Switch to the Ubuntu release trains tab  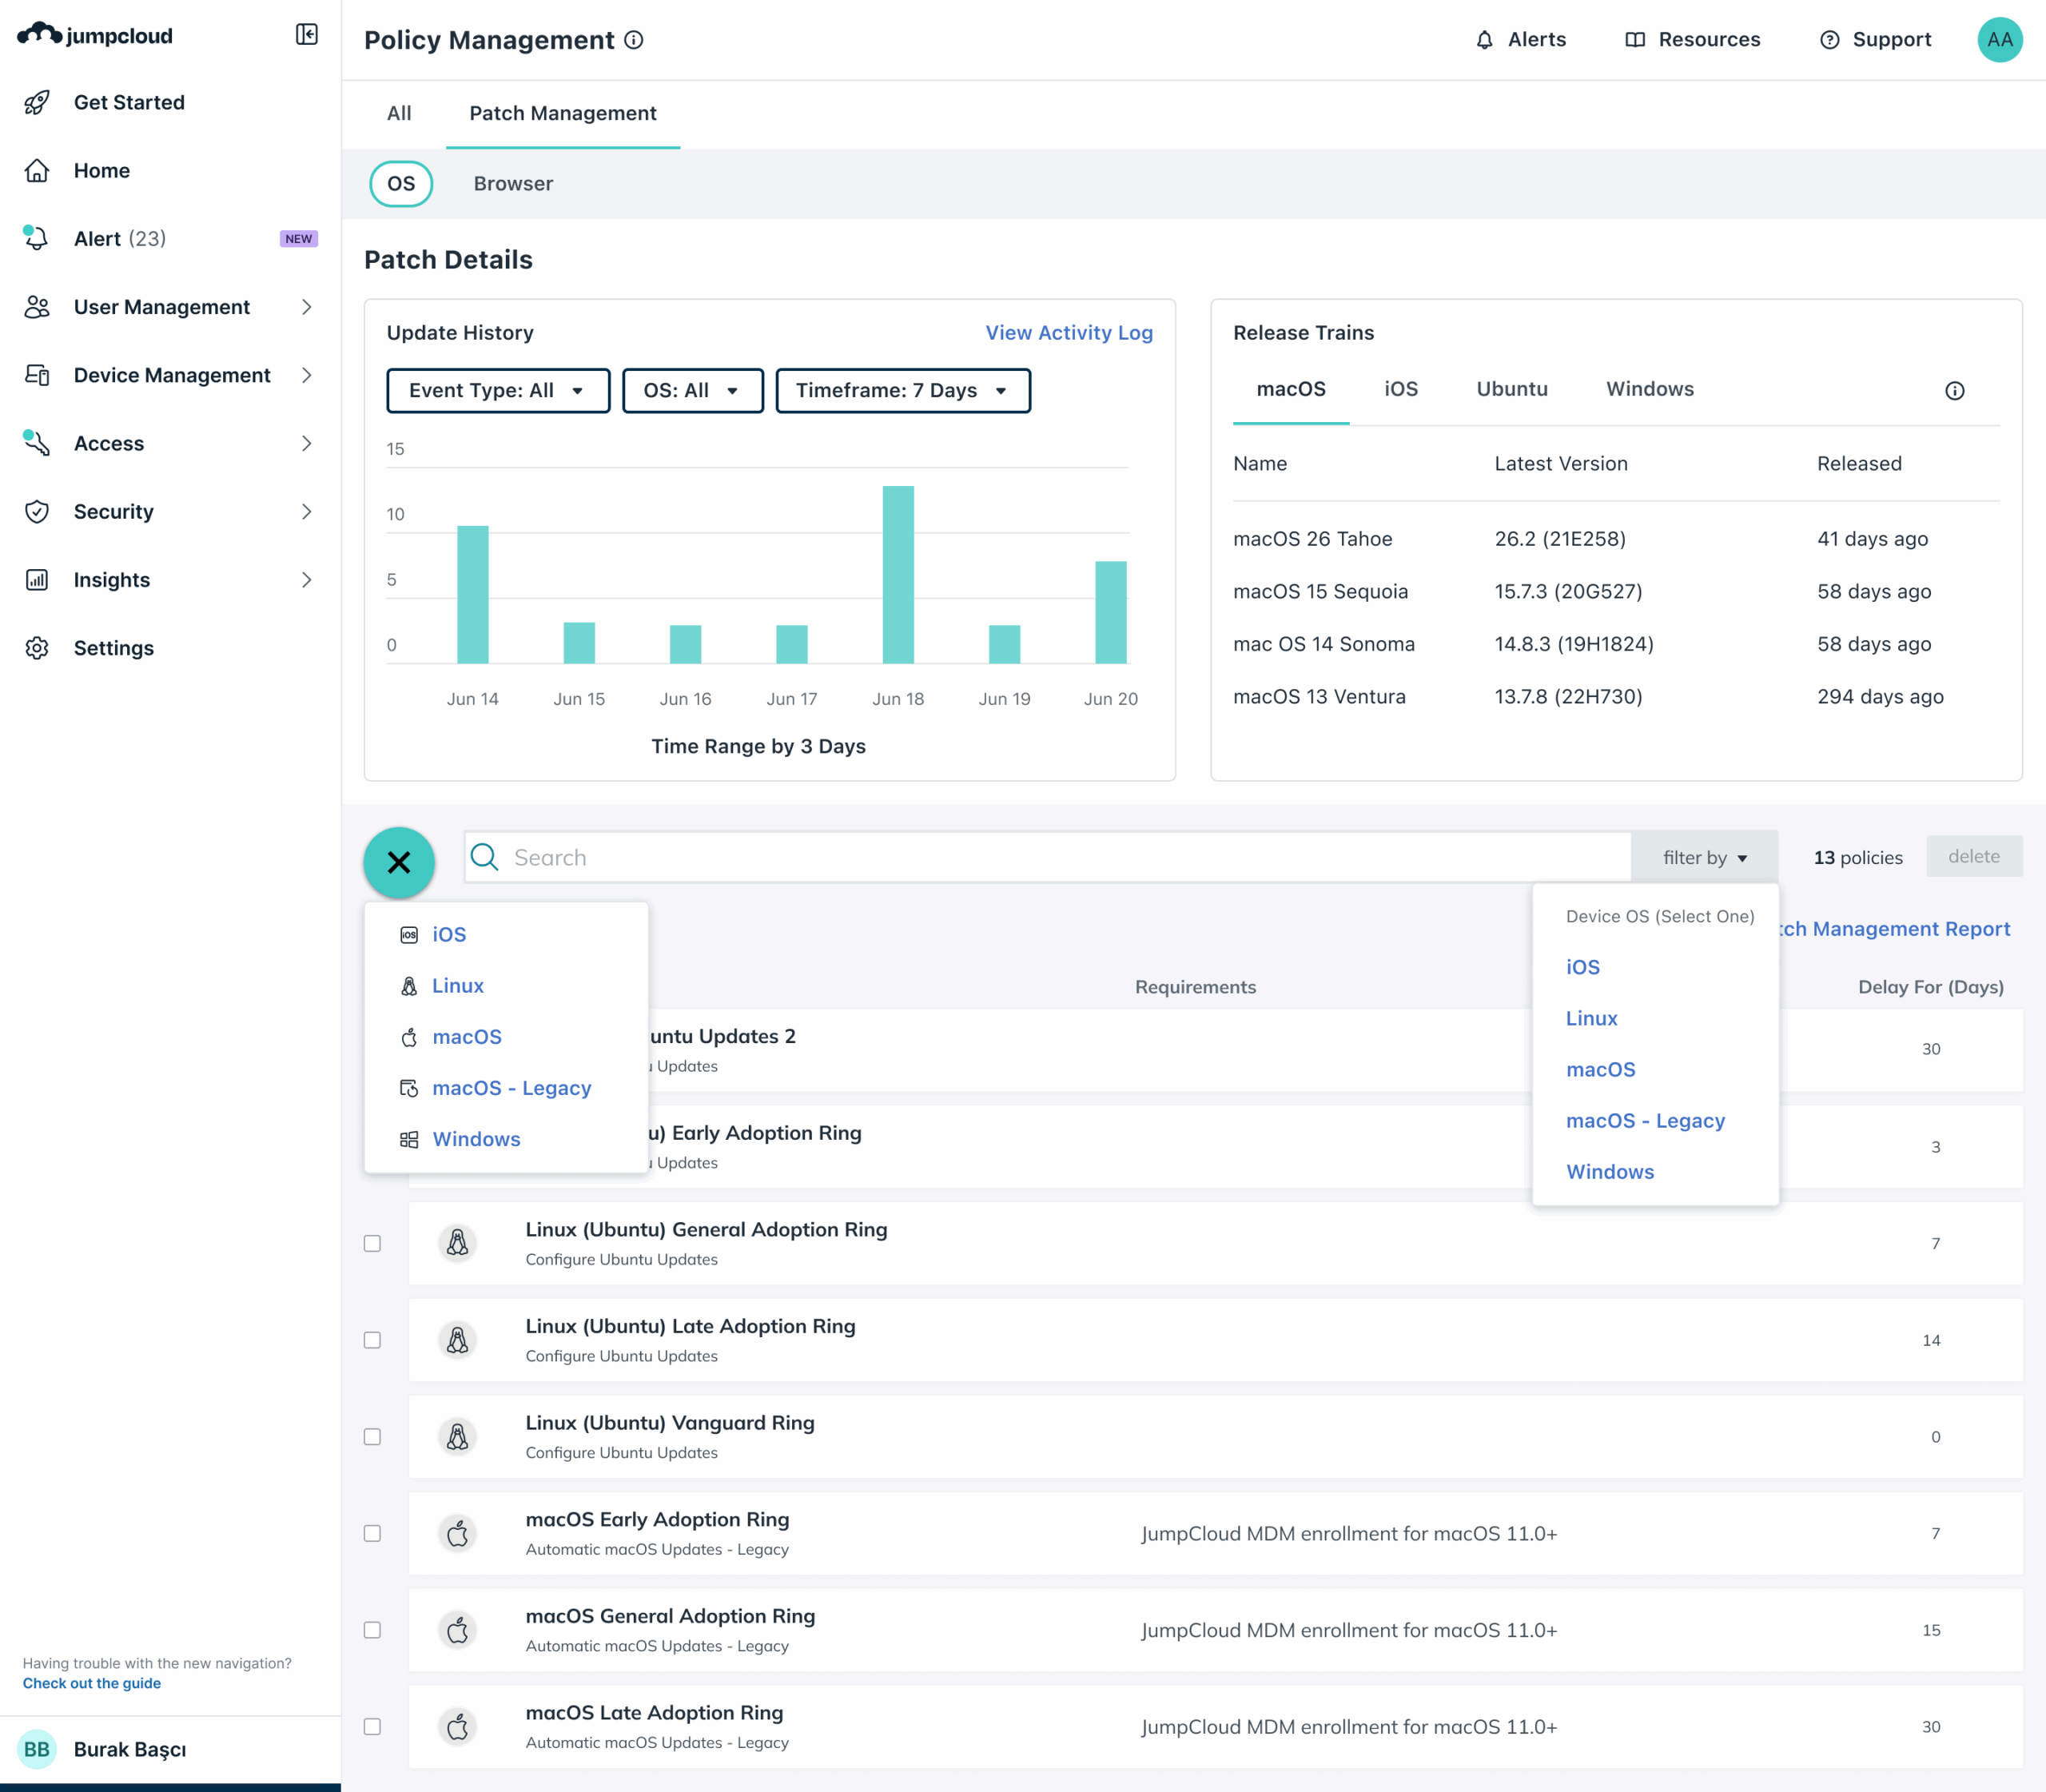coord(1511,389)
